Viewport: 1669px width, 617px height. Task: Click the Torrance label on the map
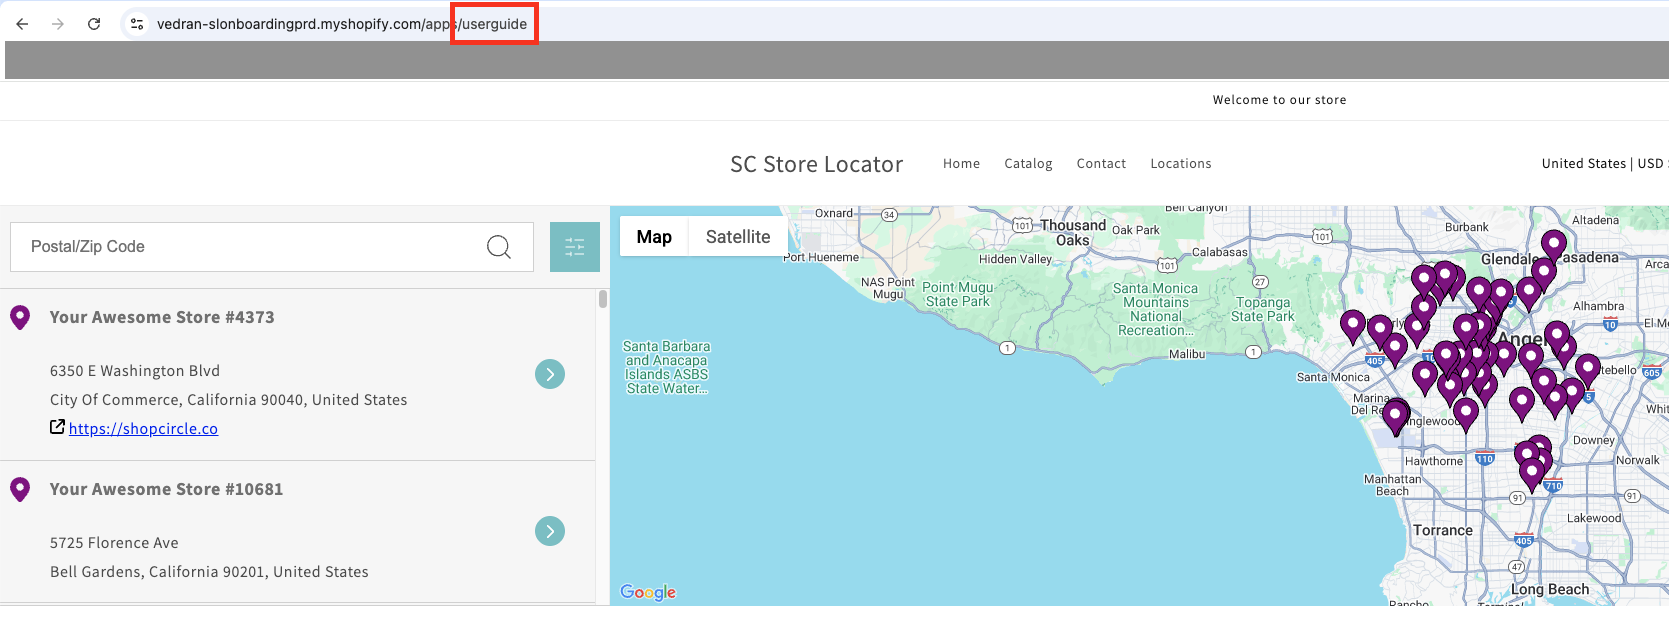pyautogui.click(x=1442, y=530)
